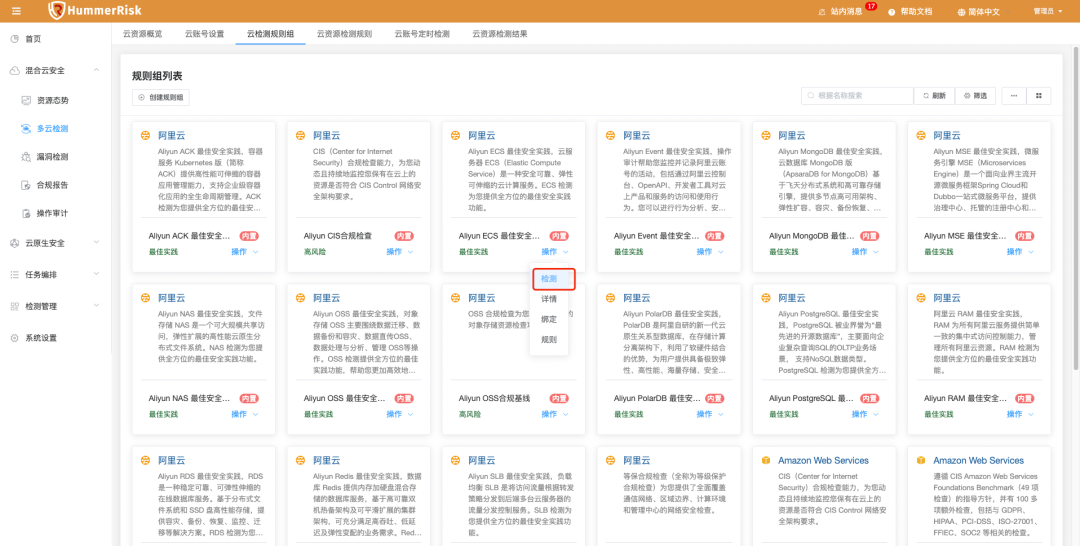Click the 筛选 filter button

(x=975, y=96)
